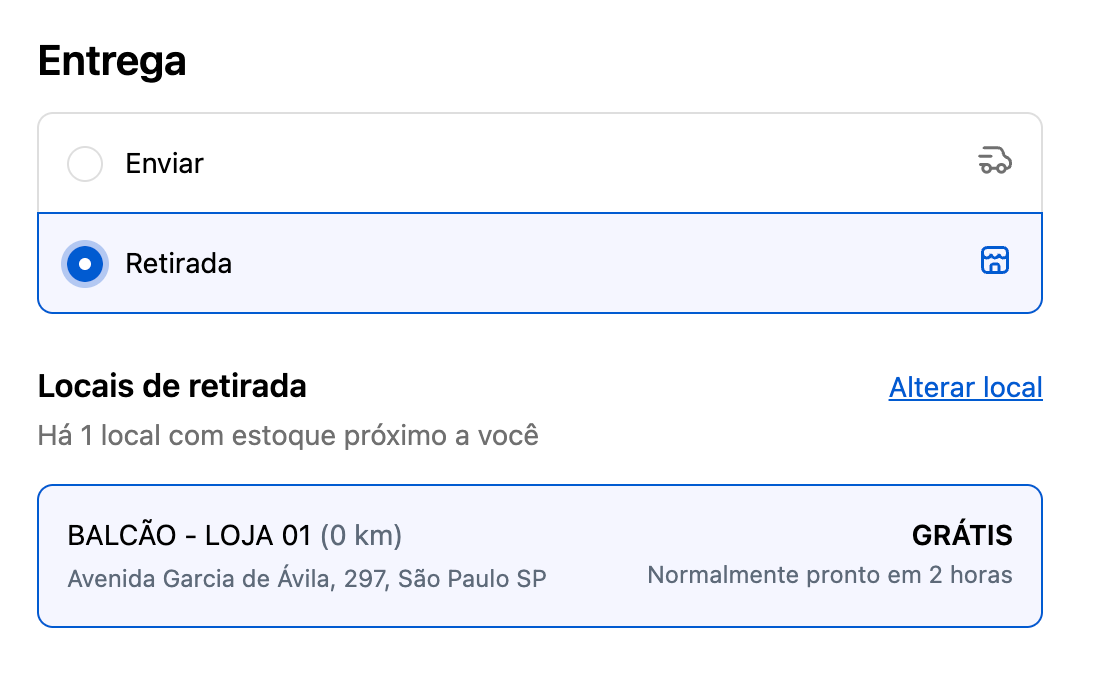
Task: Click the Normalmente pronto em 2 horas text
Action: click(829, 575)
